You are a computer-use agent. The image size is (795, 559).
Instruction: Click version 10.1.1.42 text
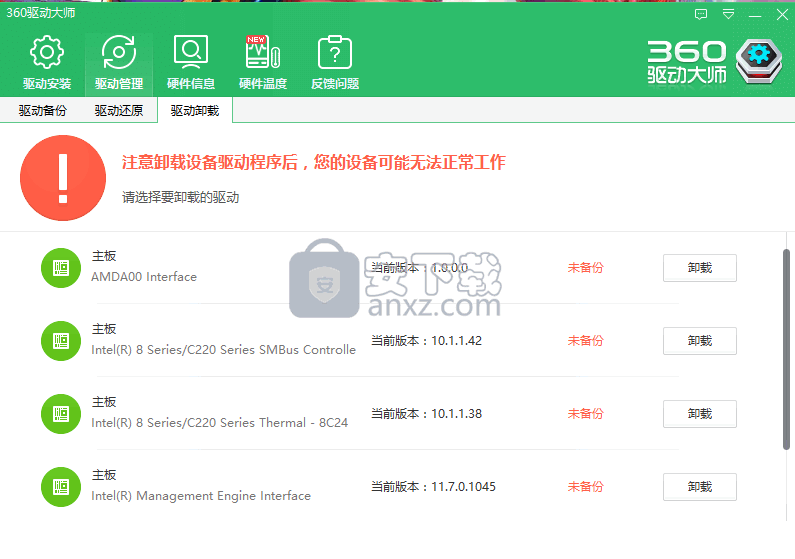tap(456, 341)
